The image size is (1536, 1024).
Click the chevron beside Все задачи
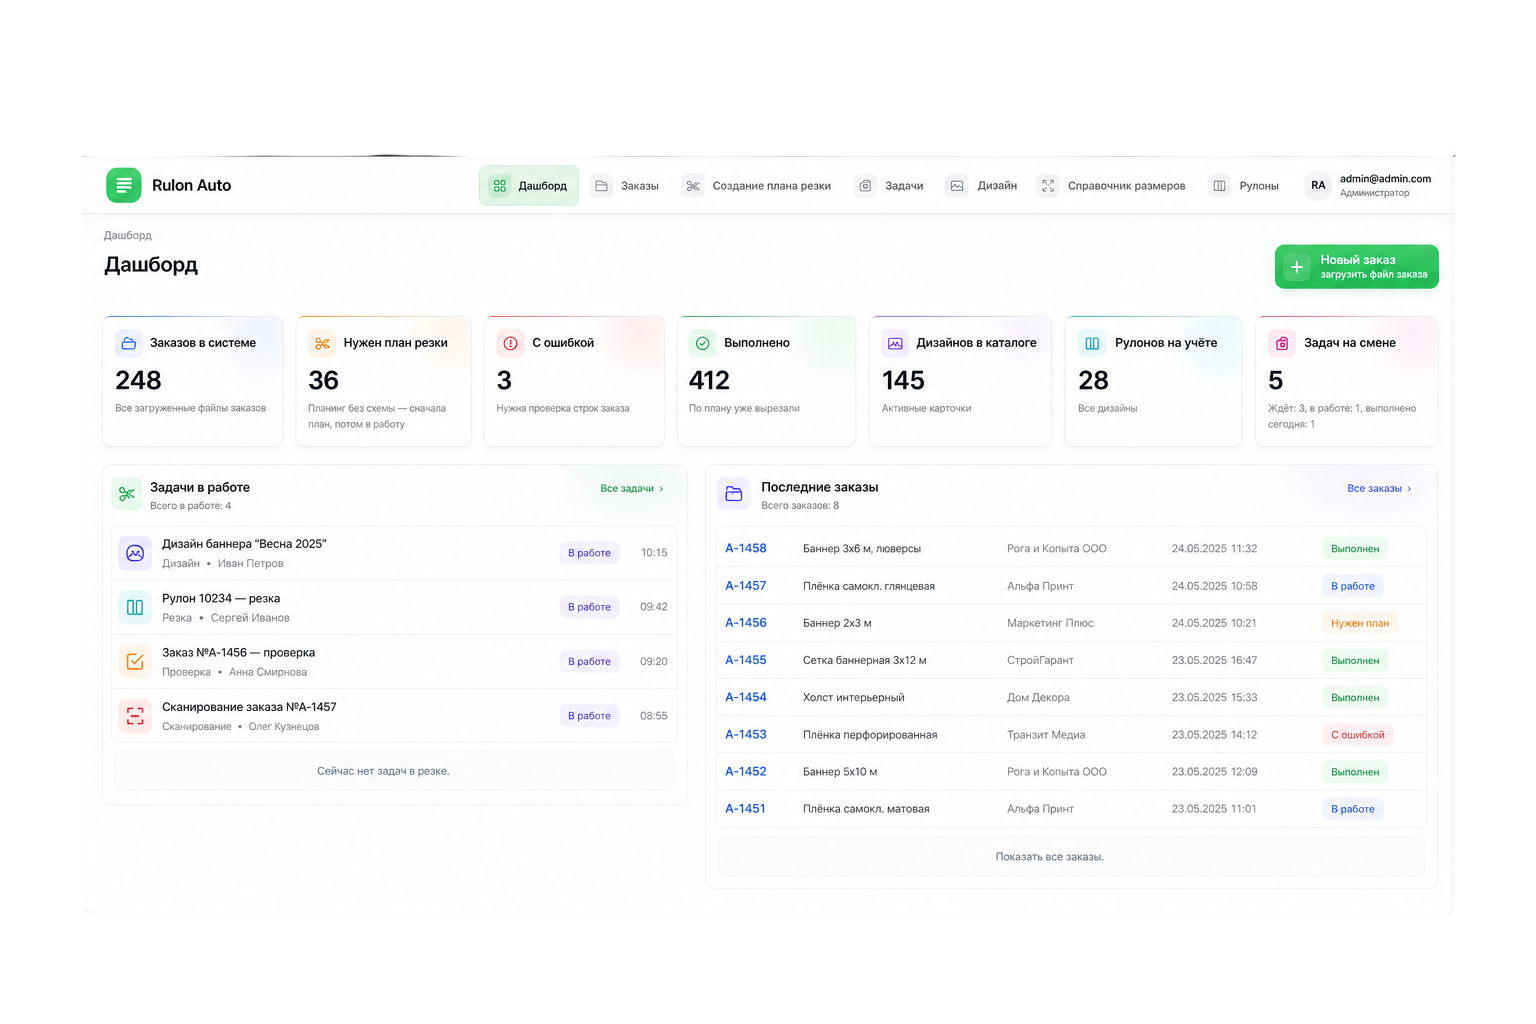click(661, 489)
